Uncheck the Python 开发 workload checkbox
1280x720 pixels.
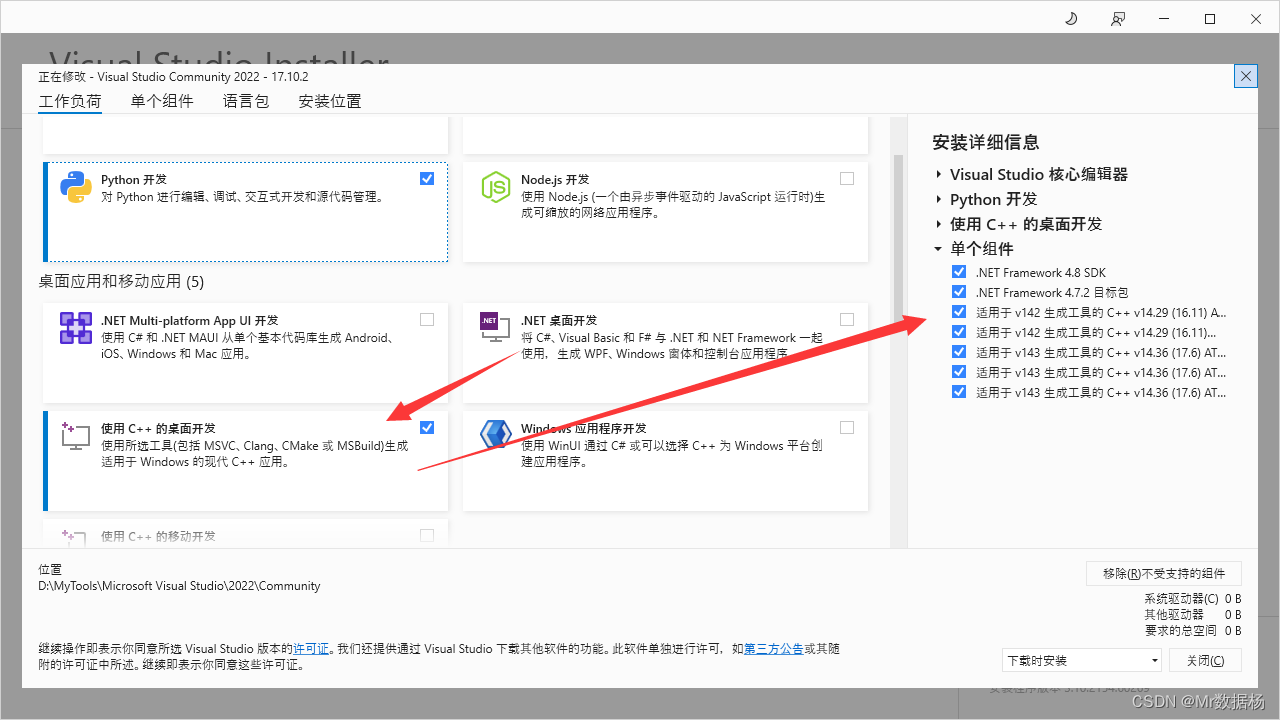click(427, 179)
